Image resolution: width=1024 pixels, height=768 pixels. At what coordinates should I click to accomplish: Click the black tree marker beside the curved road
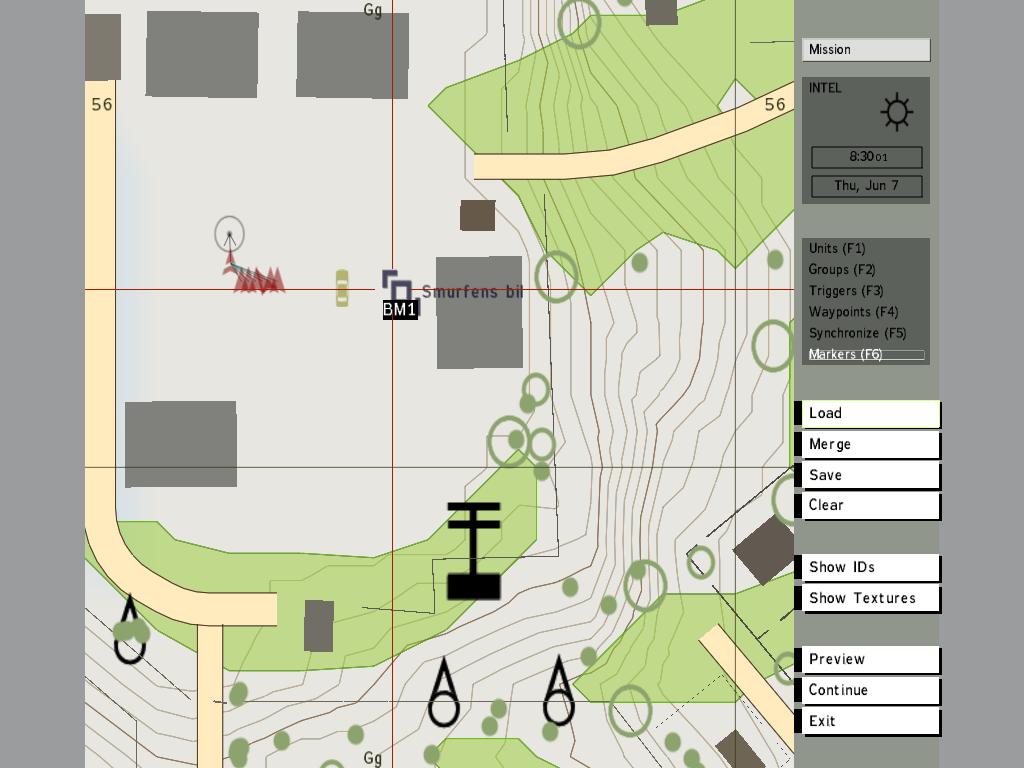point(129,629)
